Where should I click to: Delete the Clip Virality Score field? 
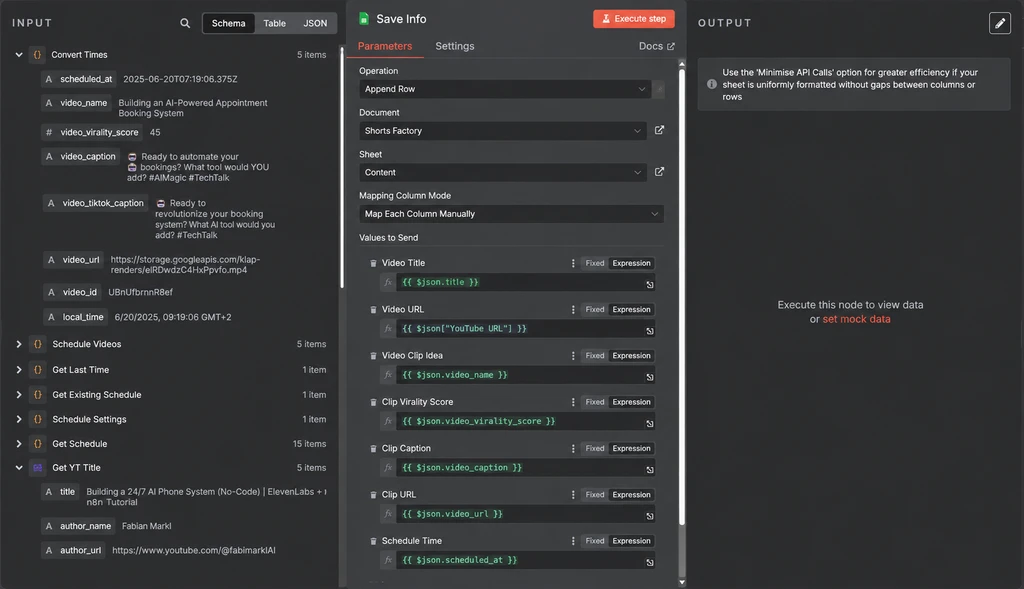click(373, 402)
